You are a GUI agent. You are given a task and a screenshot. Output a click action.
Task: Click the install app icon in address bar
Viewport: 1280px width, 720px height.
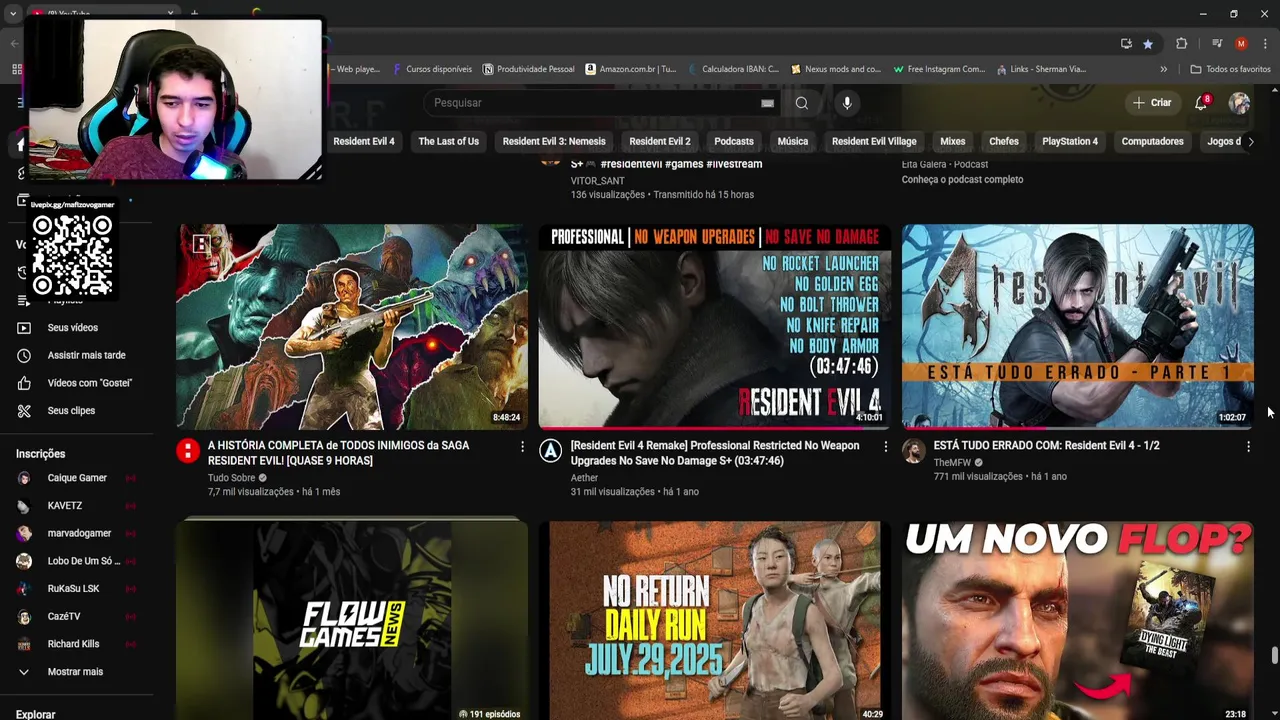[x=1126, y=44]
